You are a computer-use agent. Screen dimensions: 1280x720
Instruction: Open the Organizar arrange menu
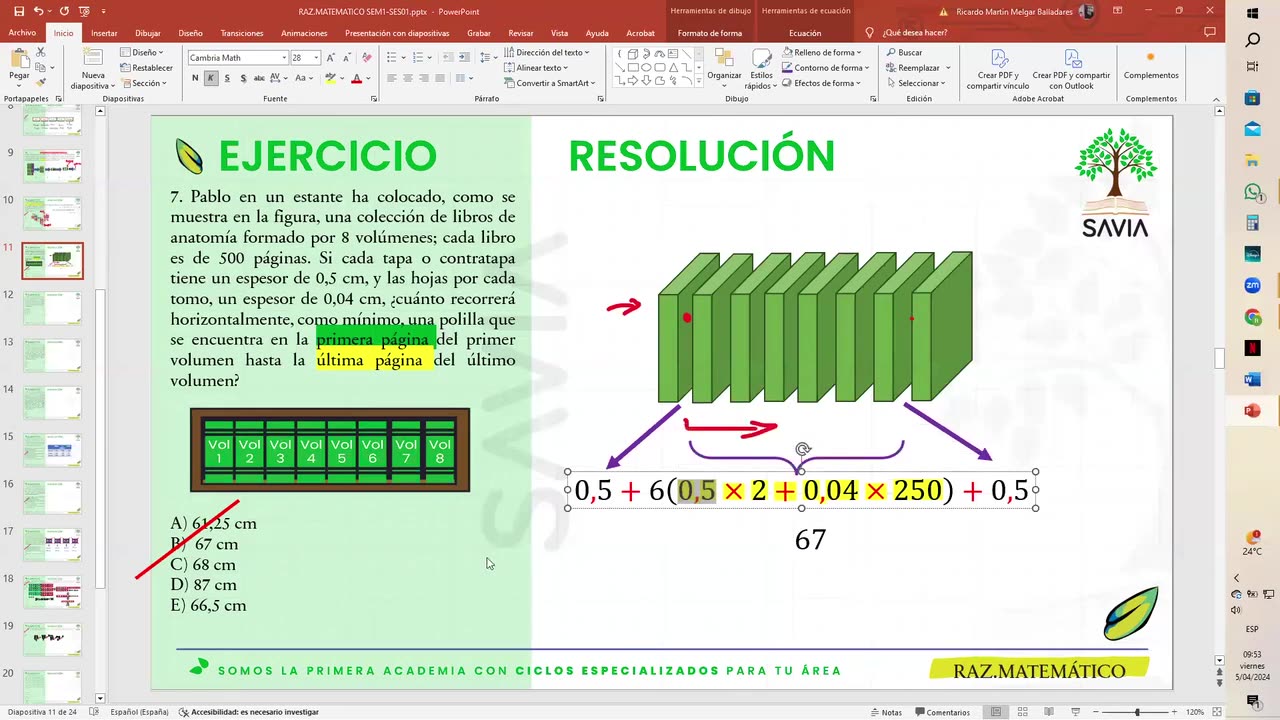tap(724, 66)
